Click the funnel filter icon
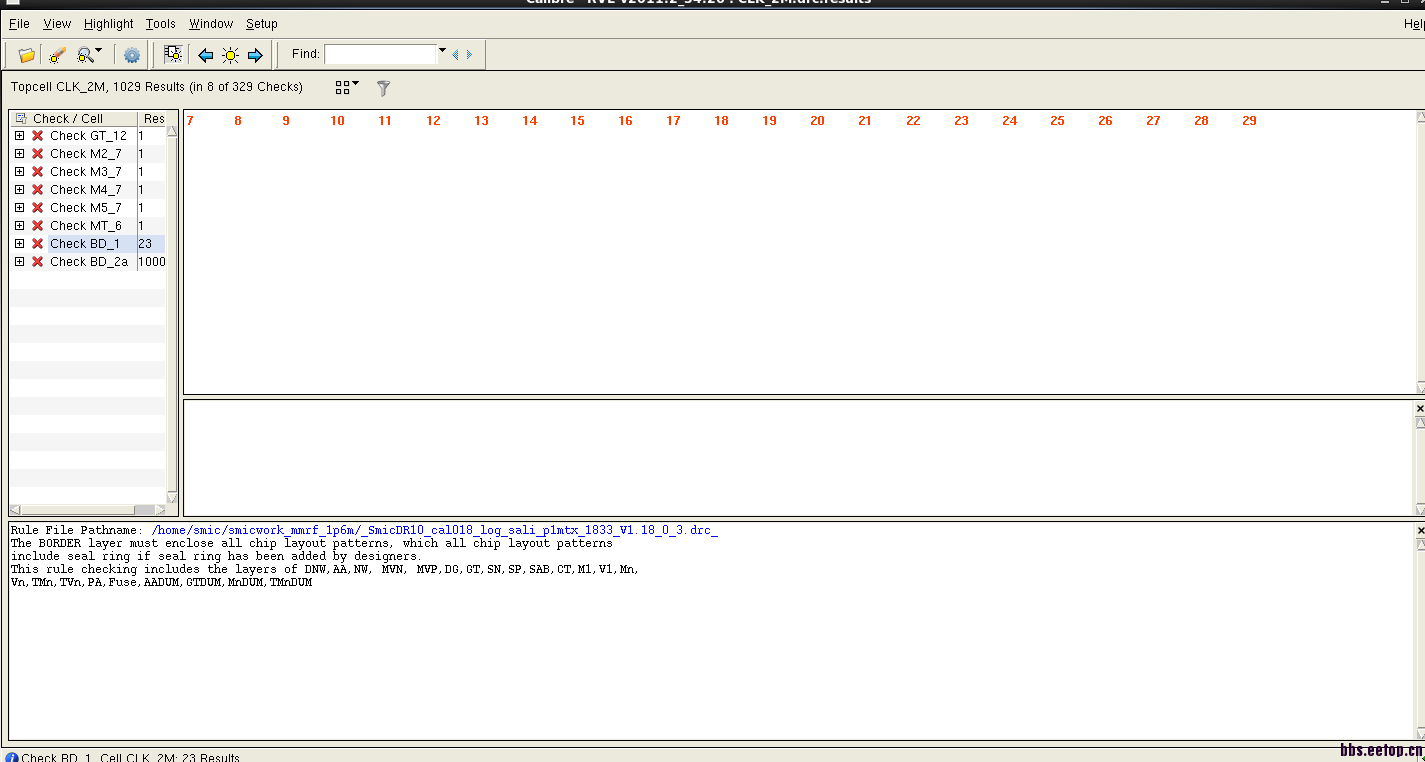1425x762 pixels. click(x=383, y=88)
